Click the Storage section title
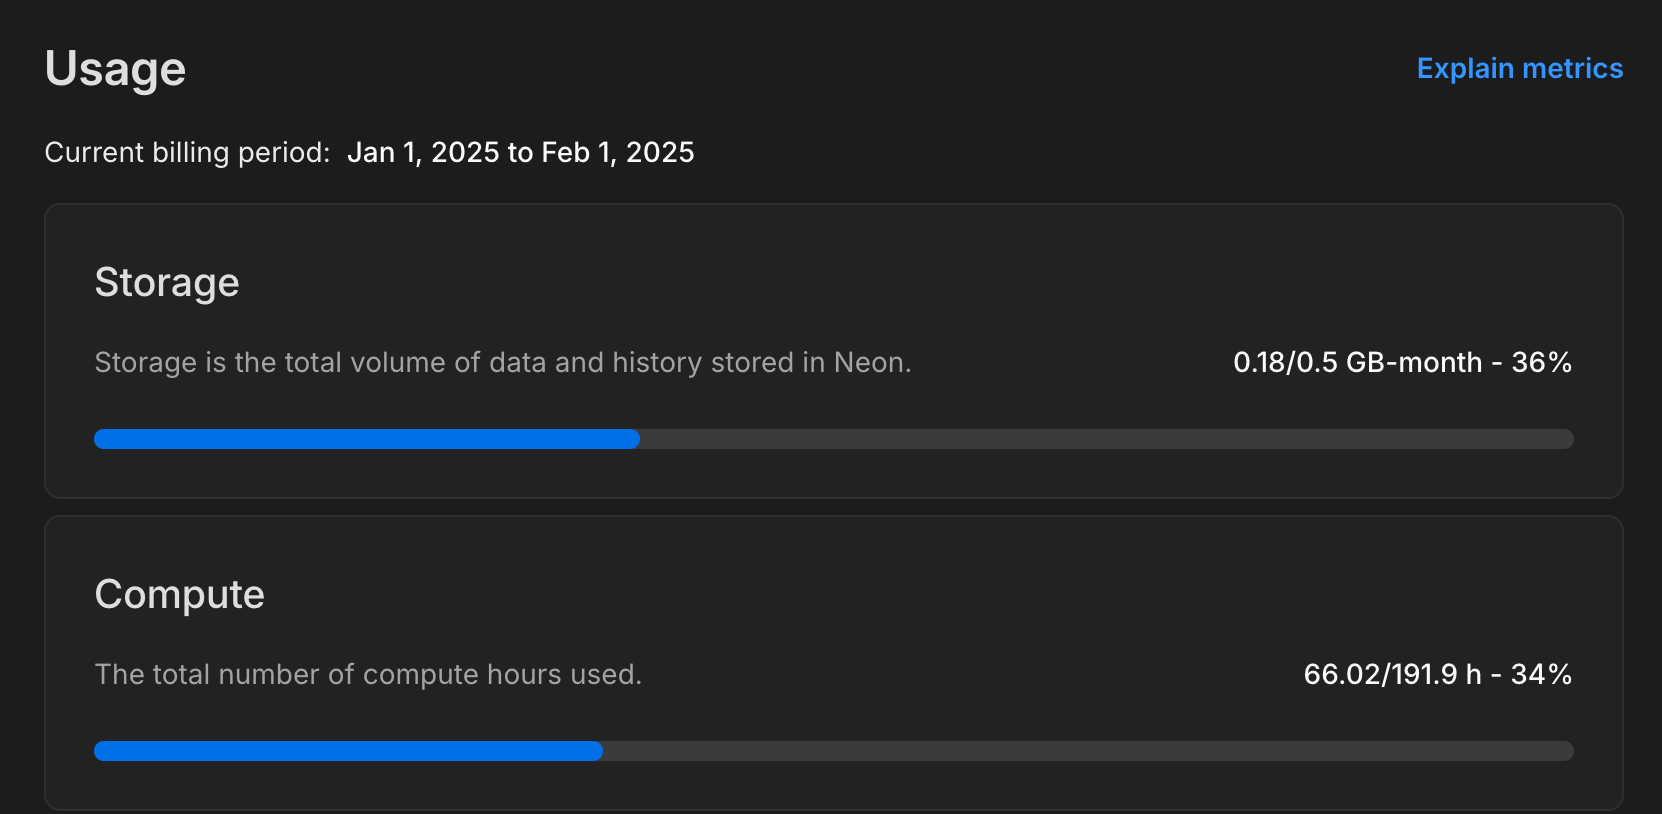1662x814 pixels. (x=167, y=283)
